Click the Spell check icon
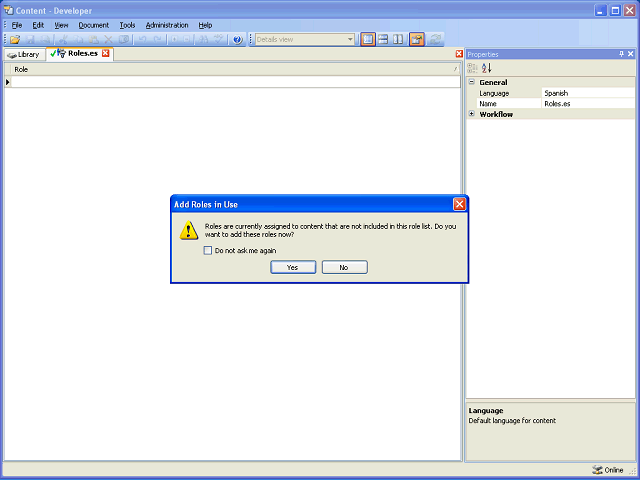 click(218, 40)
